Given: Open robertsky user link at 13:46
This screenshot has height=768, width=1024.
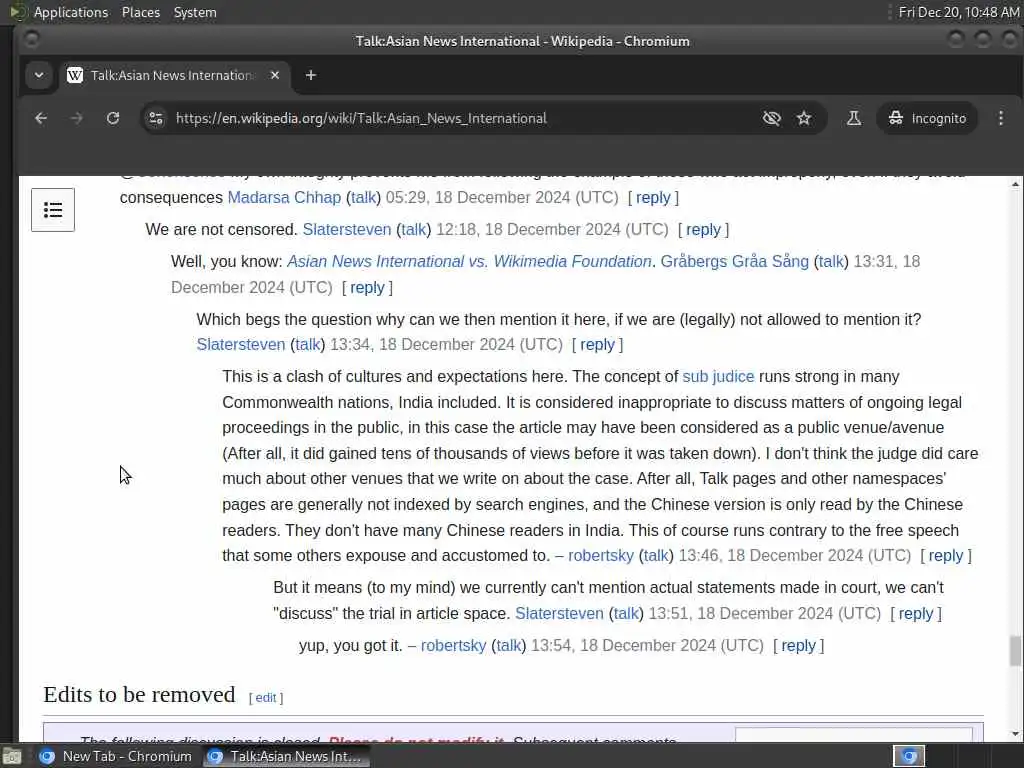Looking at the screenshot, I should coord(601,555).
